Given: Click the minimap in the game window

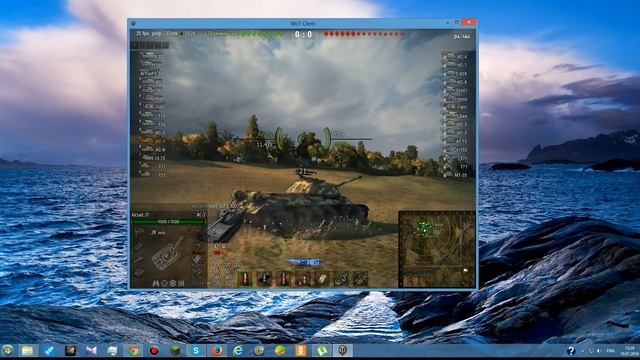Looking at the screenshot, I should 437,249.
